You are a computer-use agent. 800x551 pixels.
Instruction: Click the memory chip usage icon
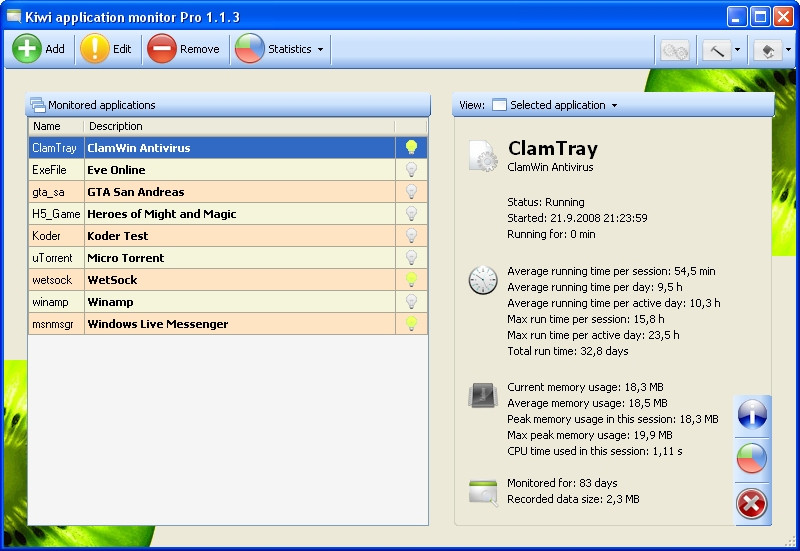[x=483, y=395]
